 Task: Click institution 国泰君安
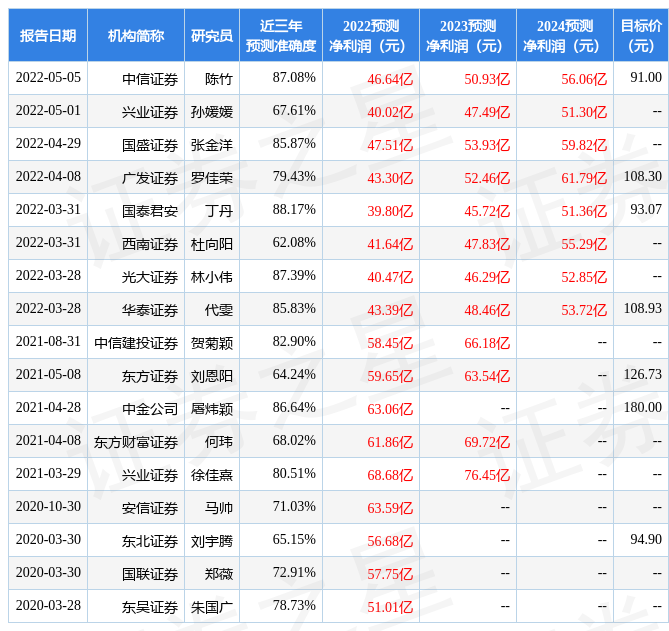150,211
